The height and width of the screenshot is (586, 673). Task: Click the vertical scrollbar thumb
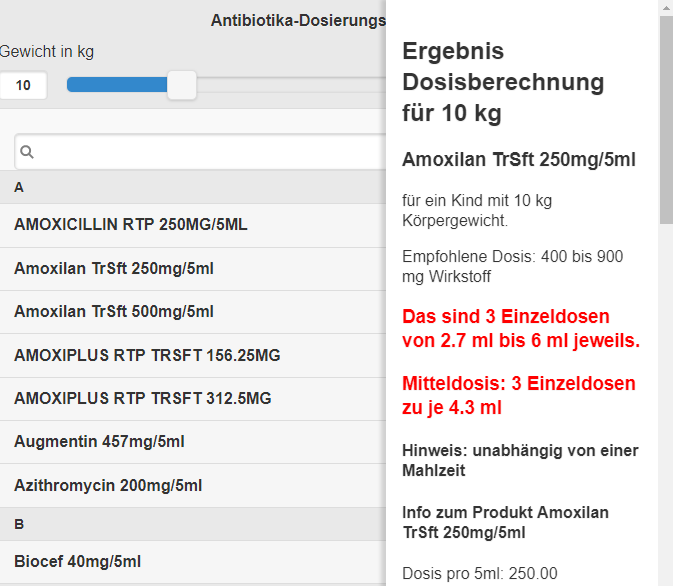(666, 120)
